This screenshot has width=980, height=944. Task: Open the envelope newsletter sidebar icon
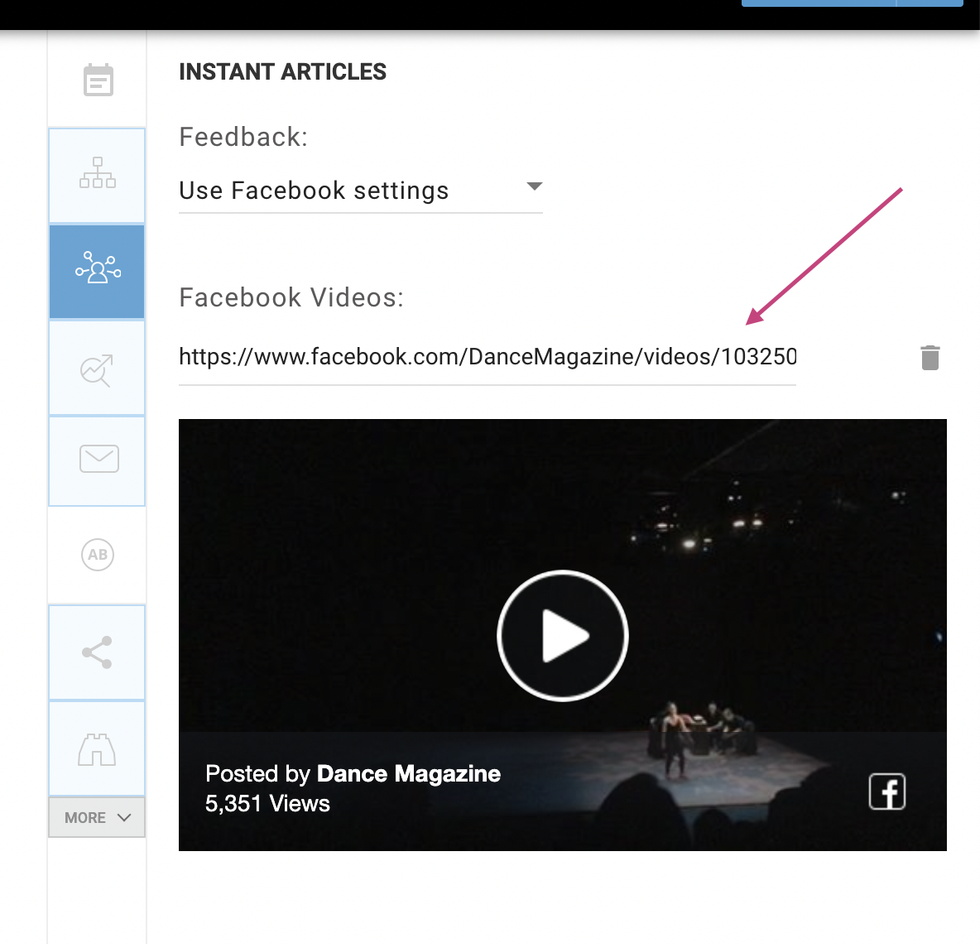coord(98,459)
